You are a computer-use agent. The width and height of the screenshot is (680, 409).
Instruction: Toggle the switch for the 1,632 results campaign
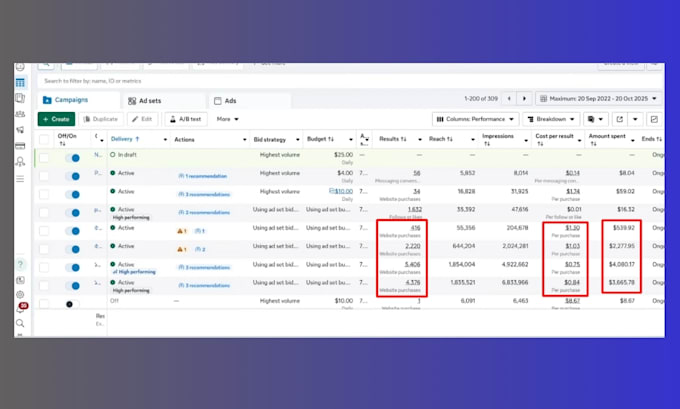click(72, 213)
